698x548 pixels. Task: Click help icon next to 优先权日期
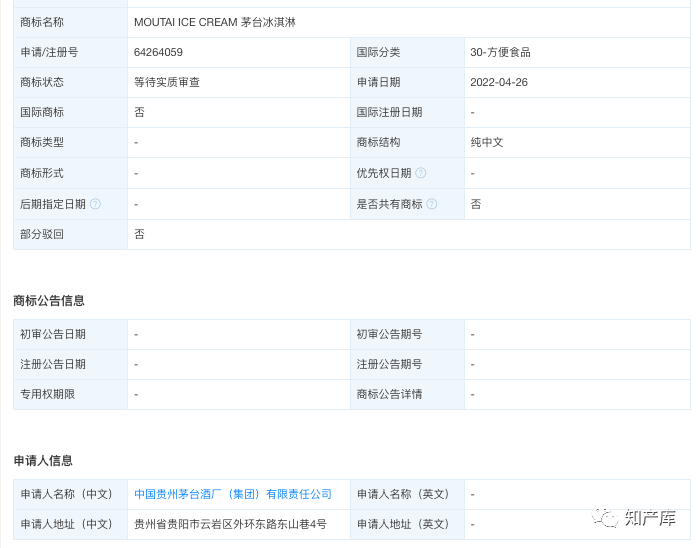(x=421, y=173)
